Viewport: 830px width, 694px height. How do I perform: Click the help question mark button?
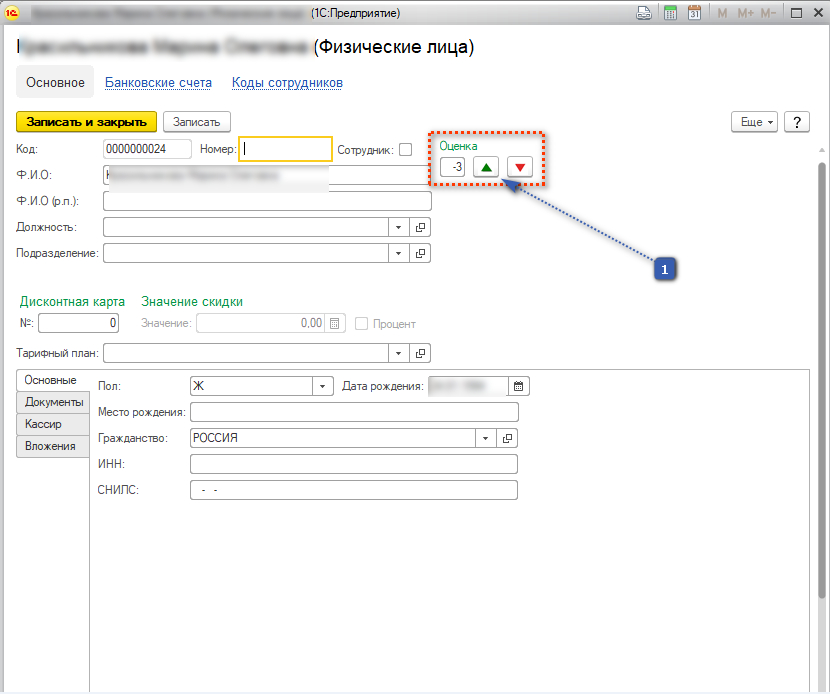click(796, 121)
